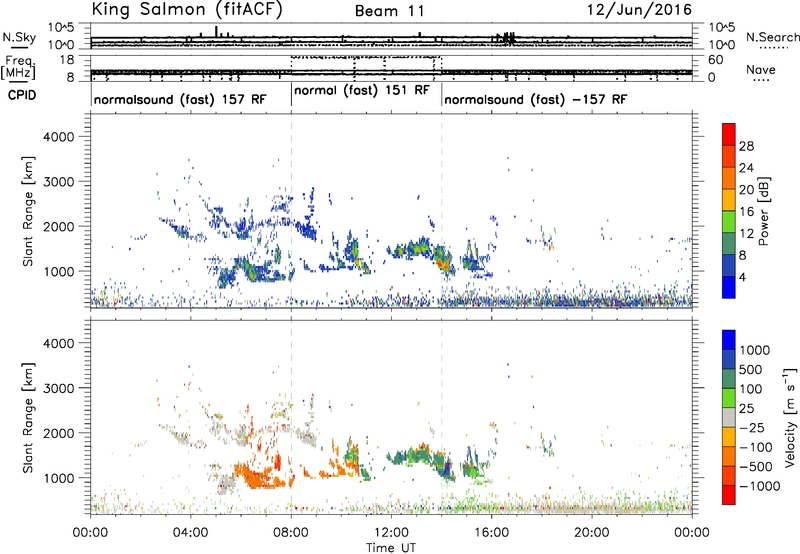Image resolution: width=800 pixels, height=554 pixels.
Task: Click the '18' frequency axis tick
Action: [67, 60]
